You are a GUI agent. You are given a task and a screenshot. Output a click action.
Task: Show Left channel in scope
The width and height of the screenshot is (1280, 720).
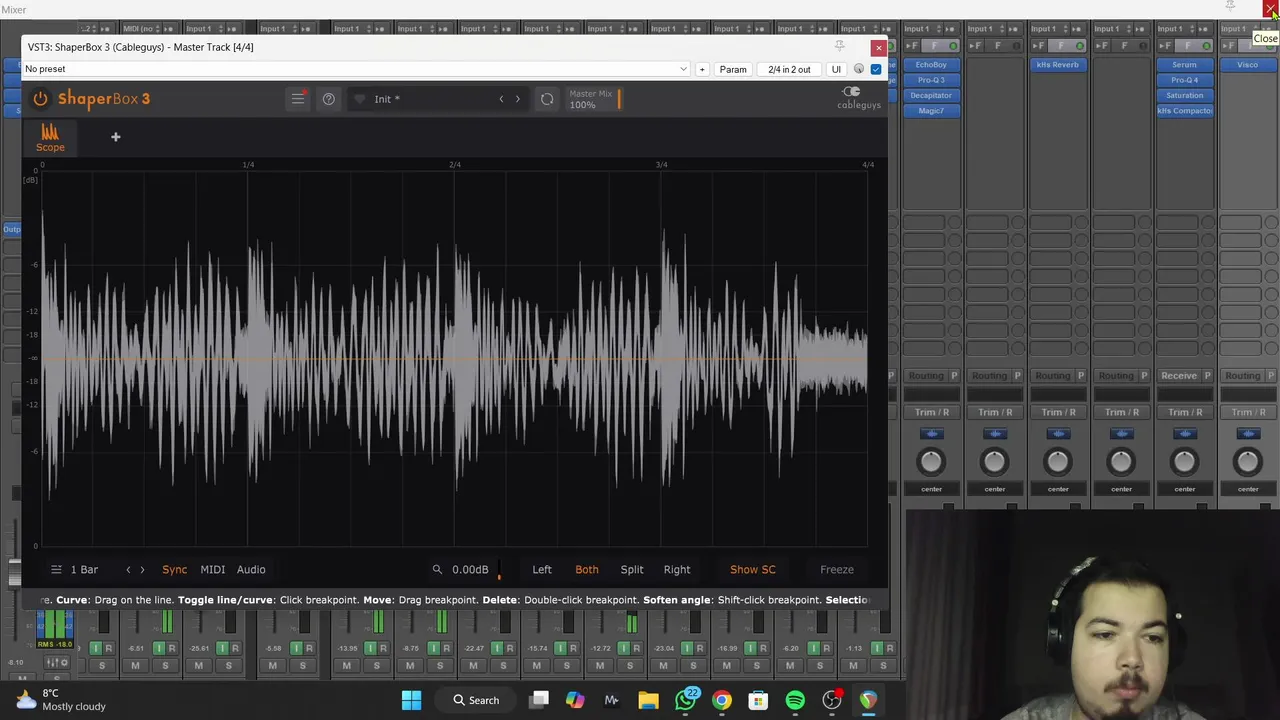(x=541, y=570)
